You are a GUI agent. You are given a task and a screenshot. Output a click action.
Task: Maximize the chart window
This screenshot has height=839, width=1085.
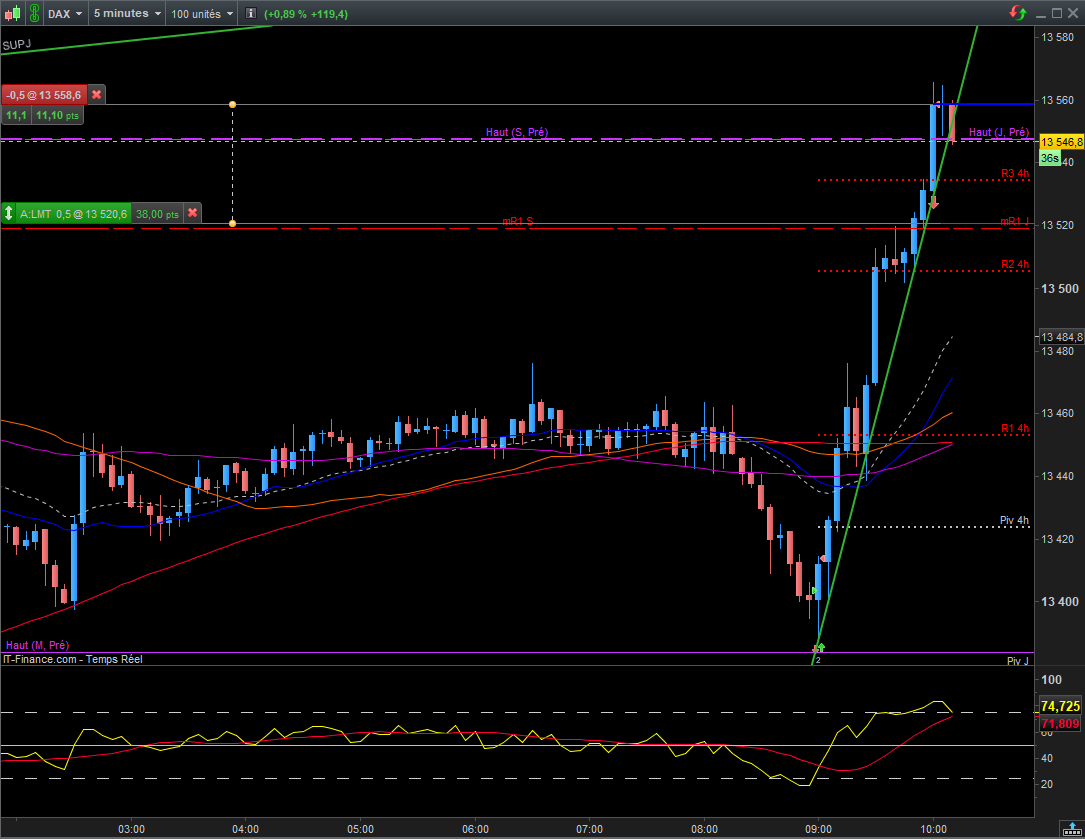coord(1055,13)
